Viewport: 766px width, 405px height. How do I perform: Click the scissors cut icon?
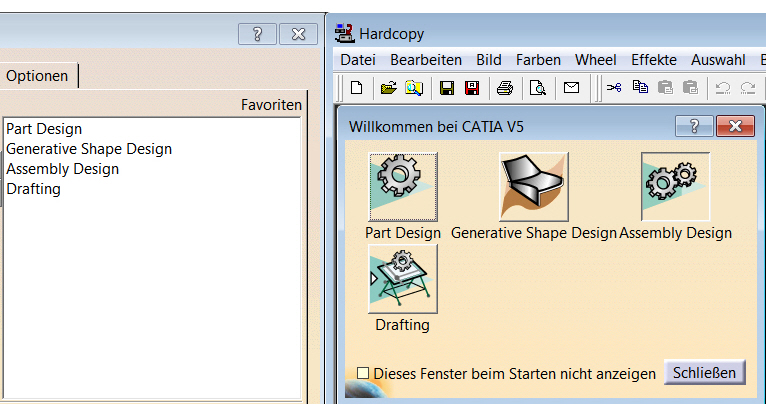pyautogui.click(x=614, y=88)
